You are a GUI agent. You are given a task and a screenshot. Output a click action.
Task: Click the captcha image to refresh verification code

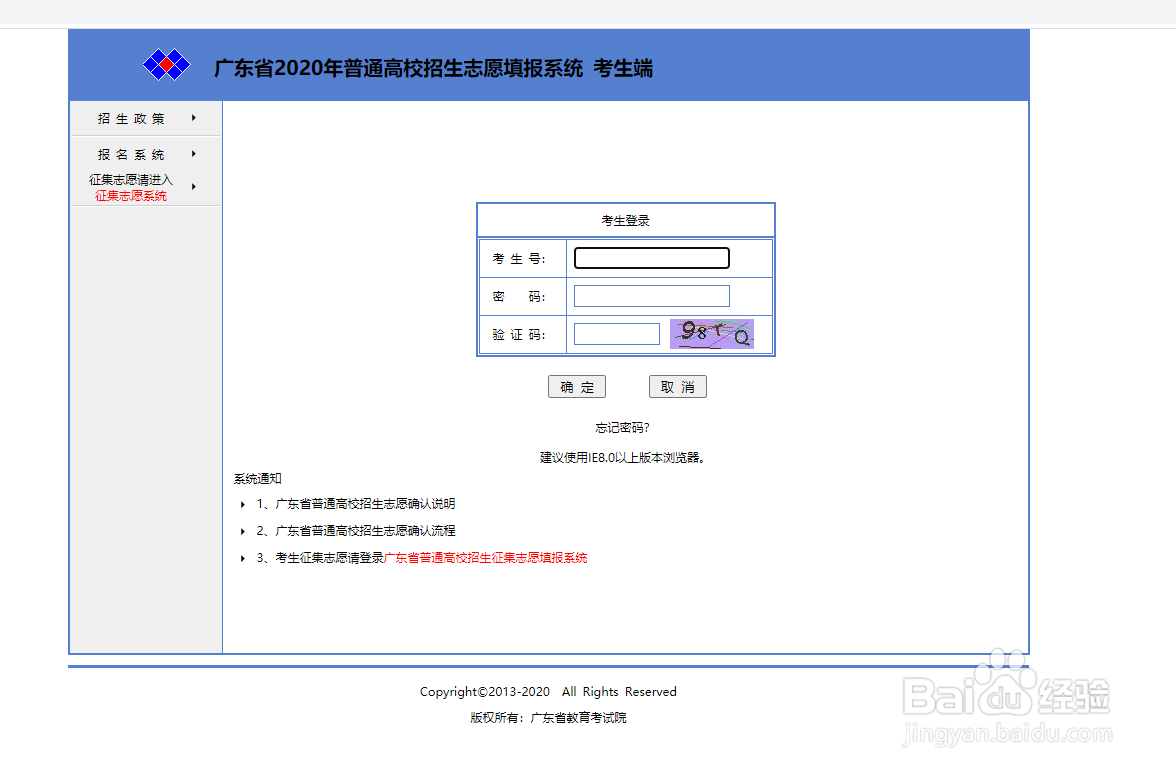tap(711, 333)
